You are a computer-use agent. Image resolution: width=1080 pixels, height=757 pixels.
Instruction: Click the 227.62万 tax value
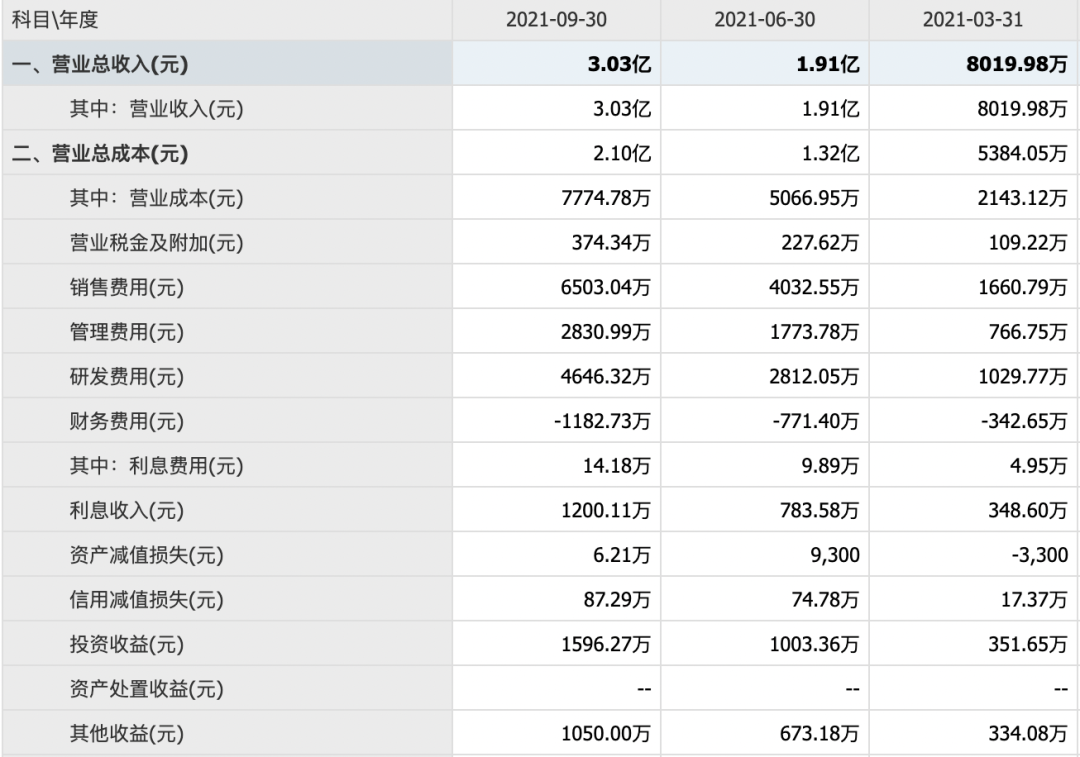coord(820,243)
